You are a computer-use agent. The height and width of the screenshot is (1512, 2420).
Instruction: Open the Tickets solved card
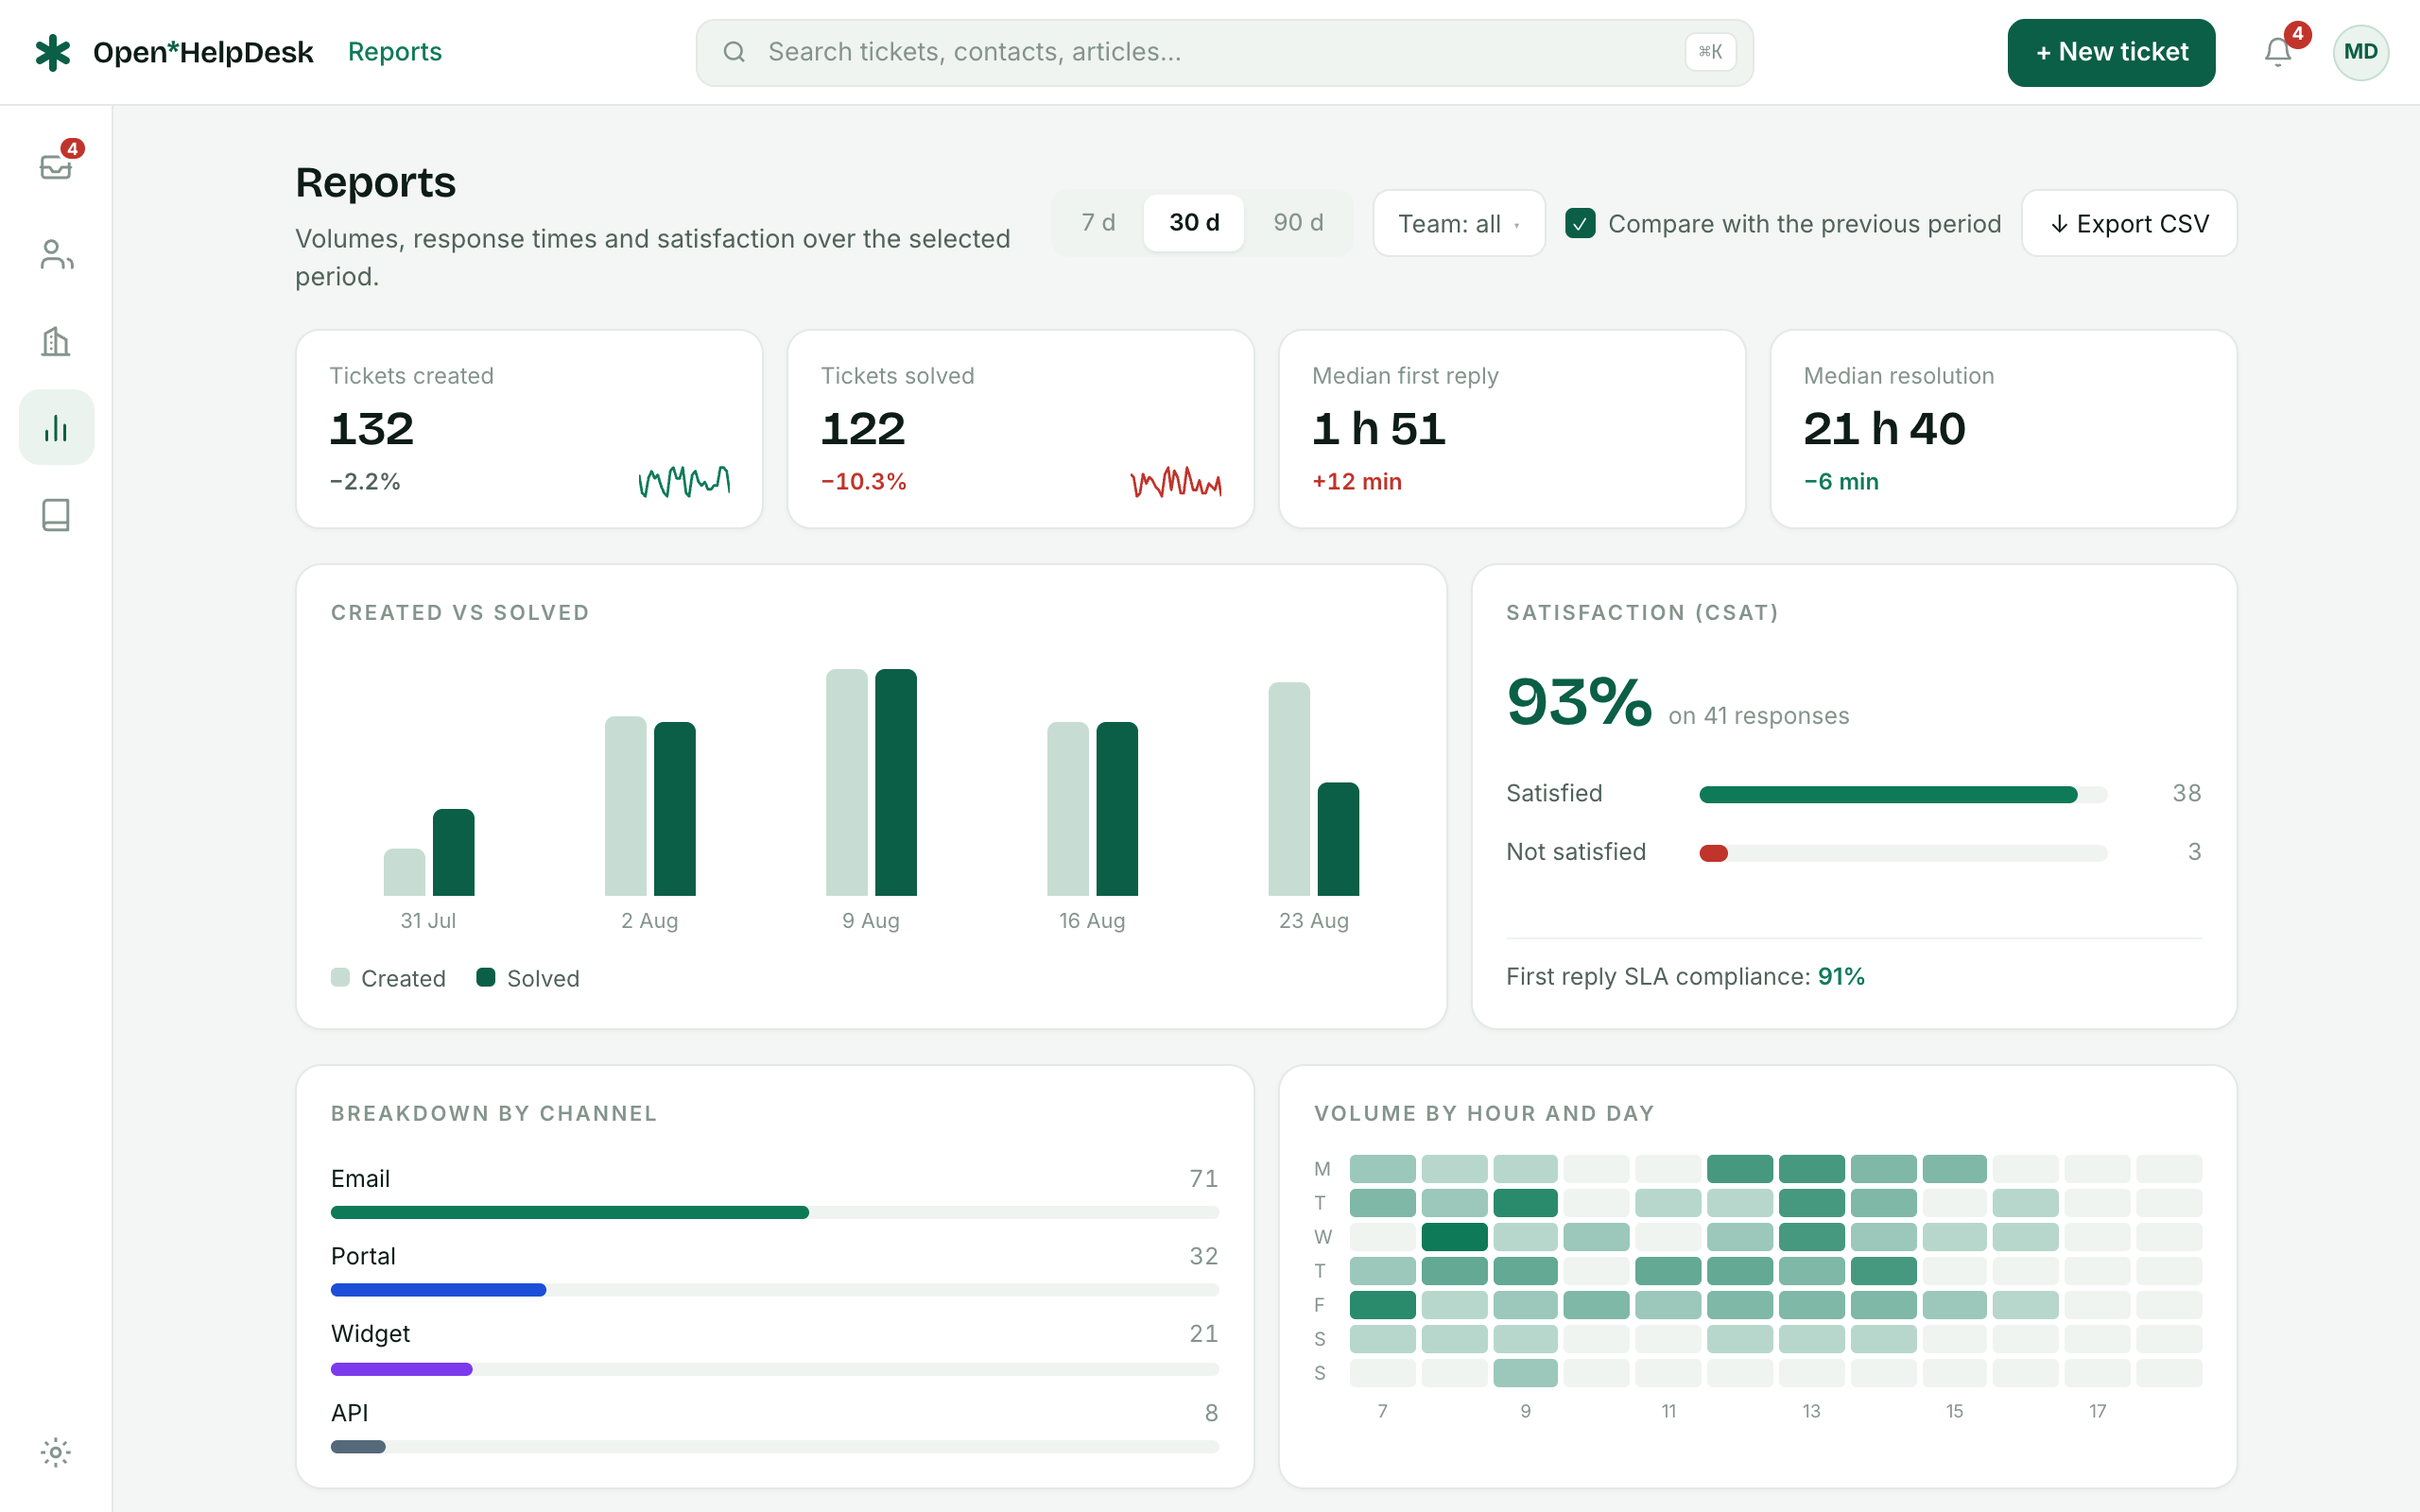tap(1020, 429)
